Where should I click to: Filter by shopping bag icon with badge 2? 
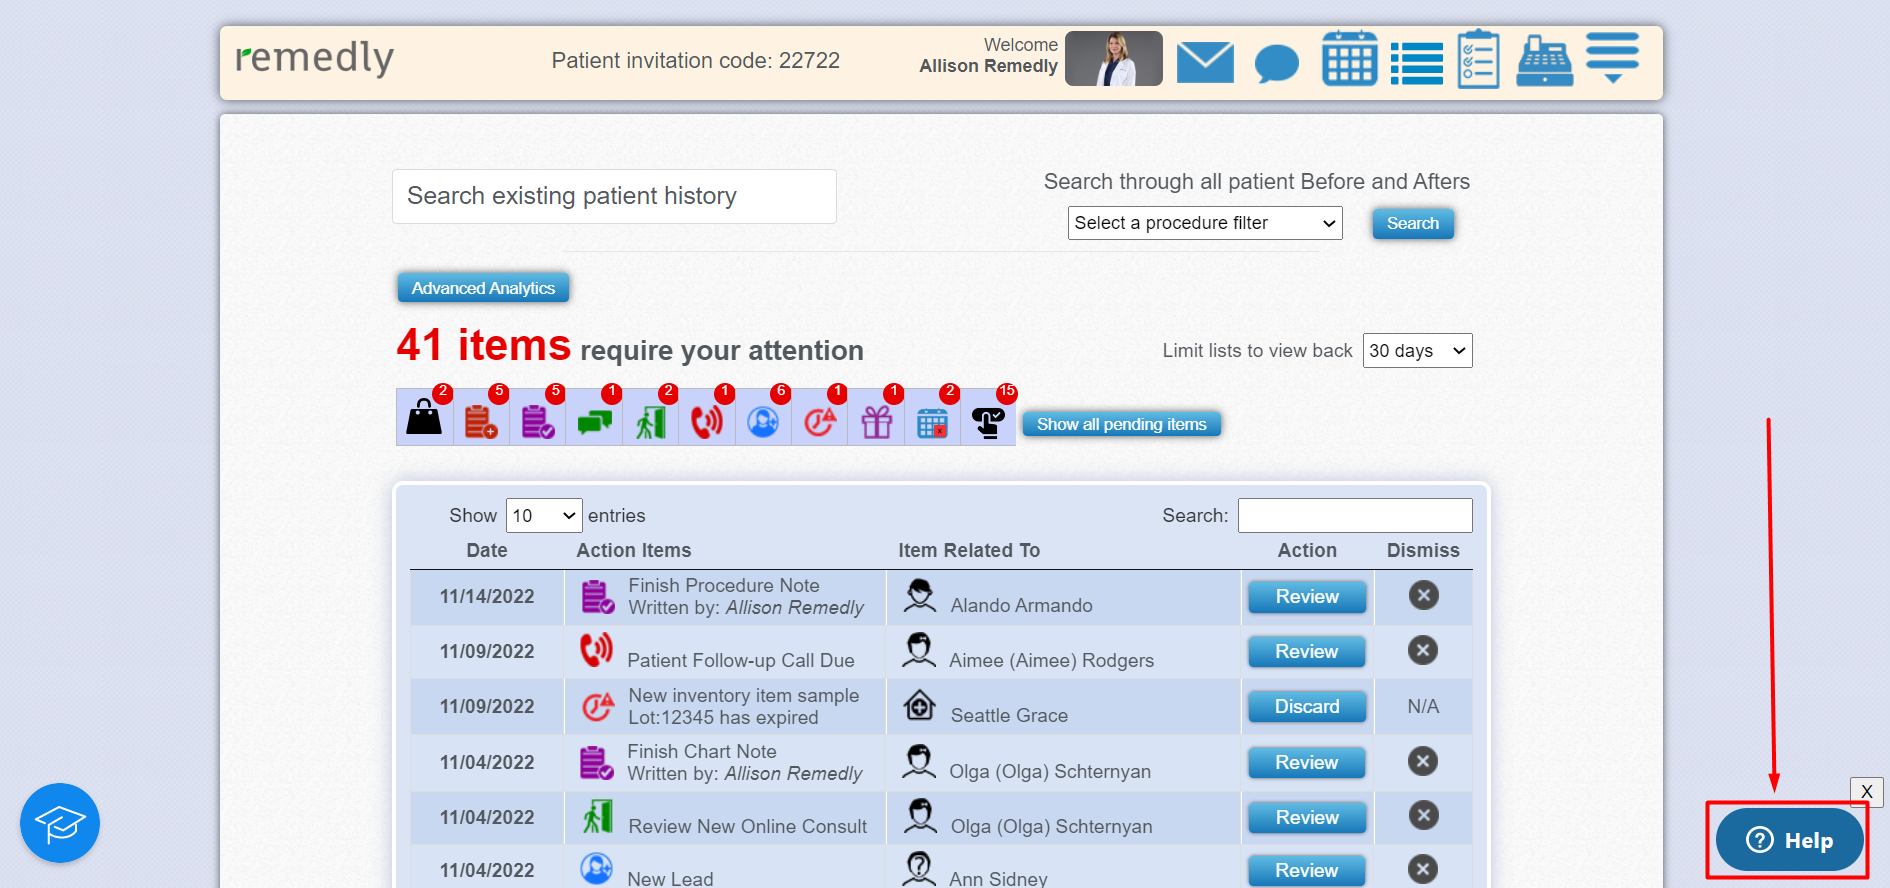tap(424, 418)
